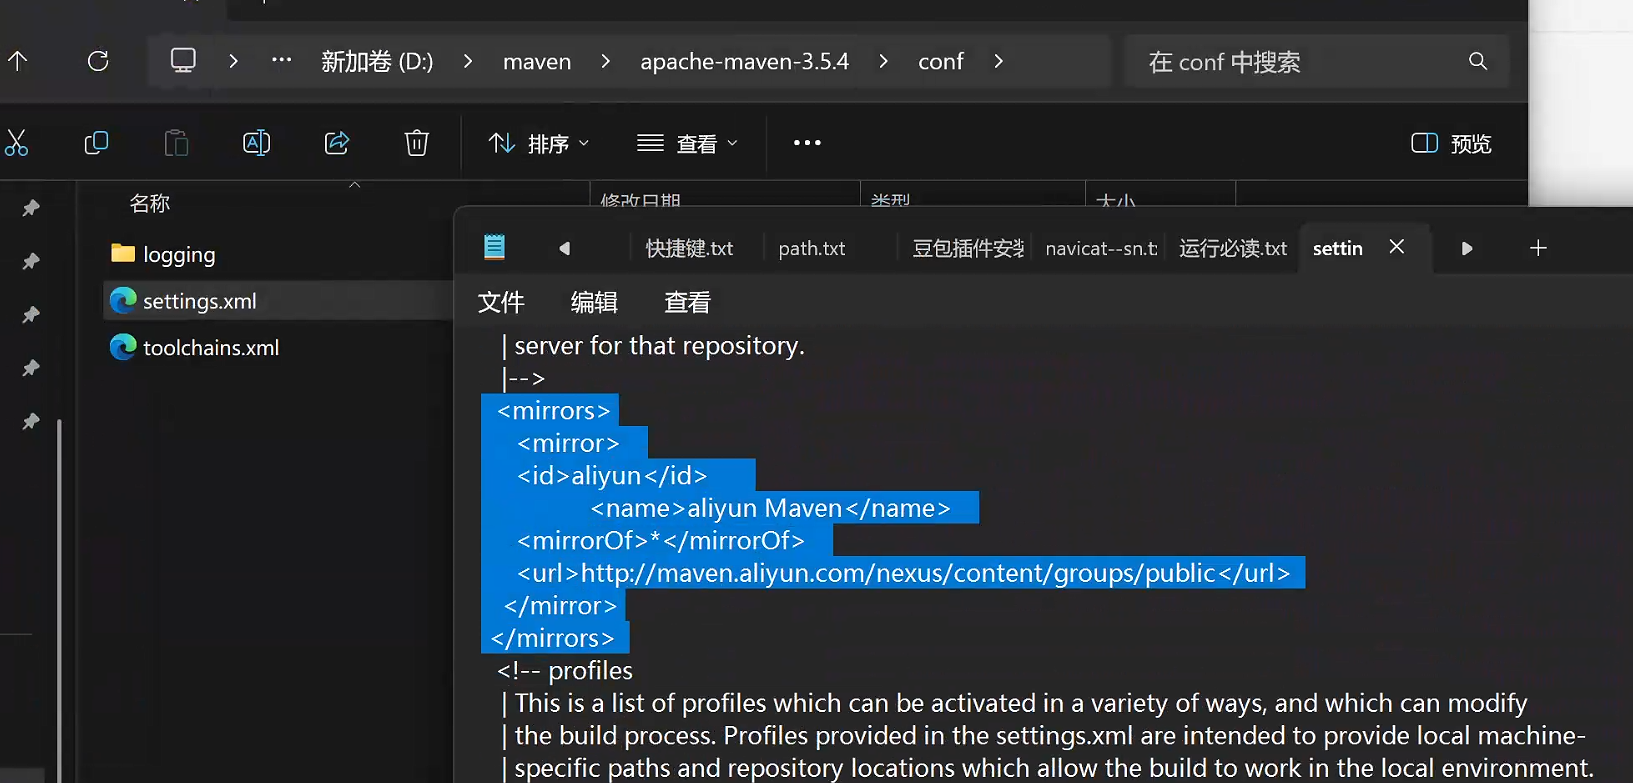Expand chevron after conf in path
Viewport: 1633px width, 783px height.
coord(998,61)
